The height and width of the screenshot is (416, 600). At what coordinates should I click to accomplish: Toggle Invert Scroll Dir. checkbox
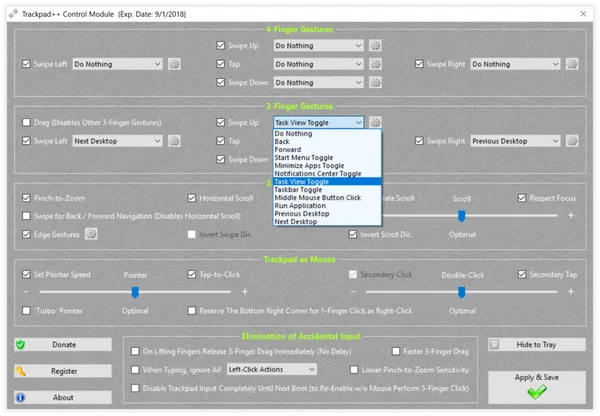352,234
